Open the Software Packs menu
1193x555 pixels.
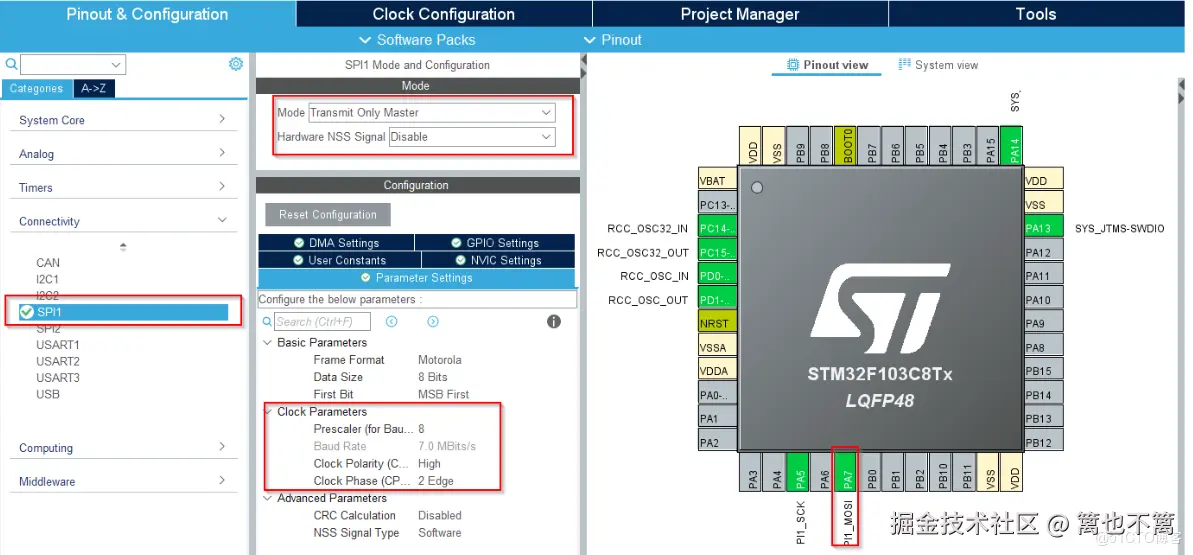(x=417, y=40)
